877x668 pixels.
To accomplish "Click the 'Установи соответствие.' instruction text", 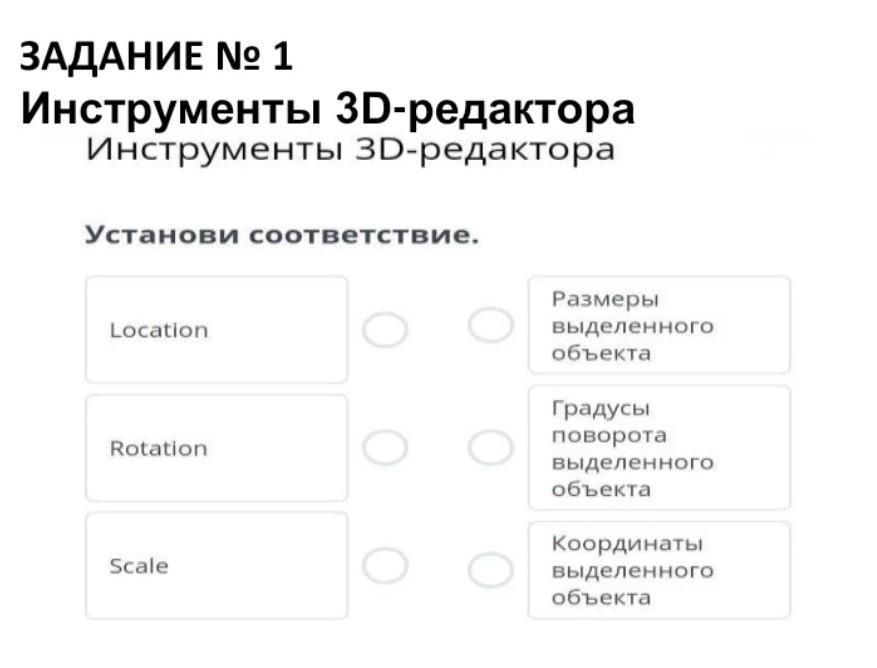I will [x=282, y=235].
